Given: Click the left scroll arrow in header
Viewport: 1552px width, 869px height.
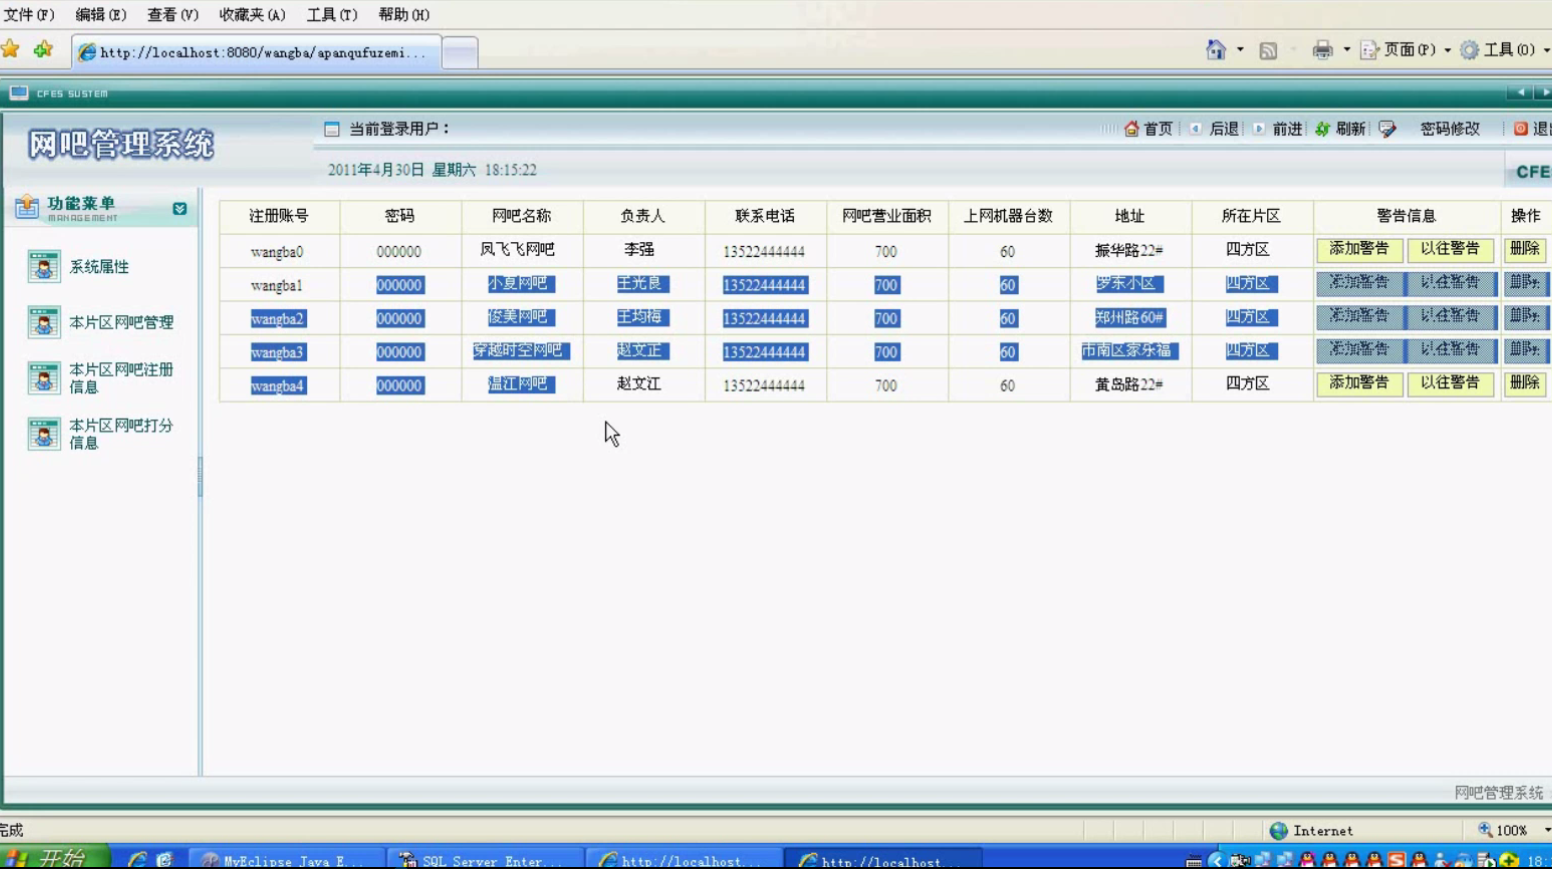Looking at the screenshot, I should (x=1521, y=93).
